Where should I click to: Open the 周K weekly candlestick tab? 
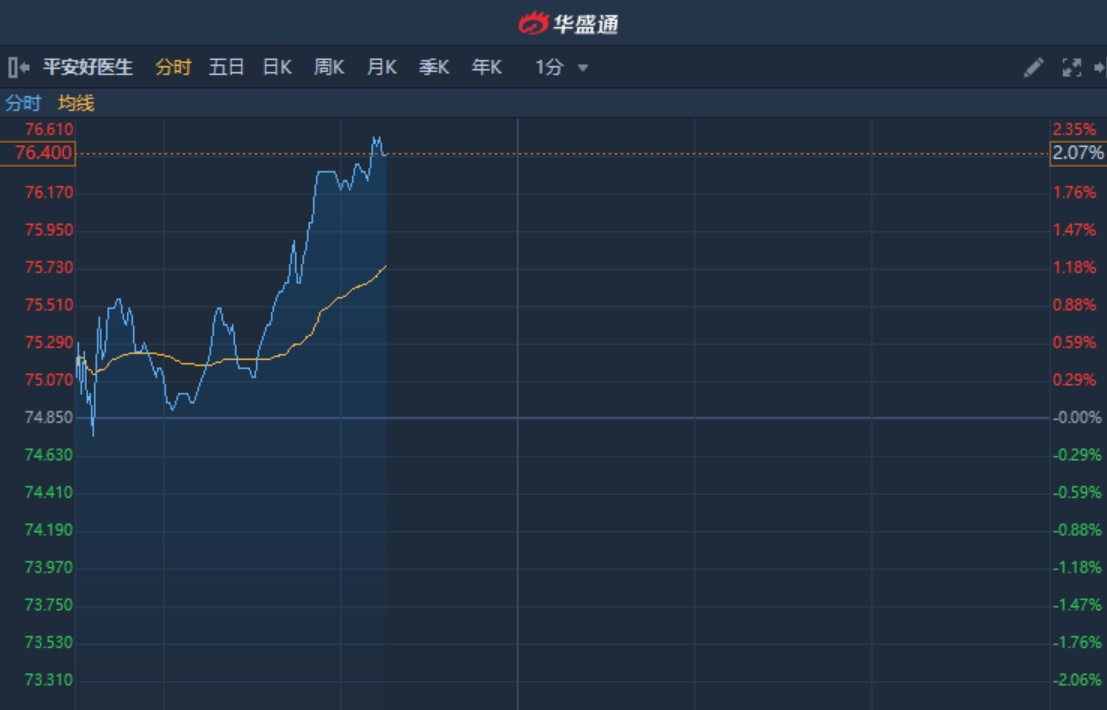(329, 68)
